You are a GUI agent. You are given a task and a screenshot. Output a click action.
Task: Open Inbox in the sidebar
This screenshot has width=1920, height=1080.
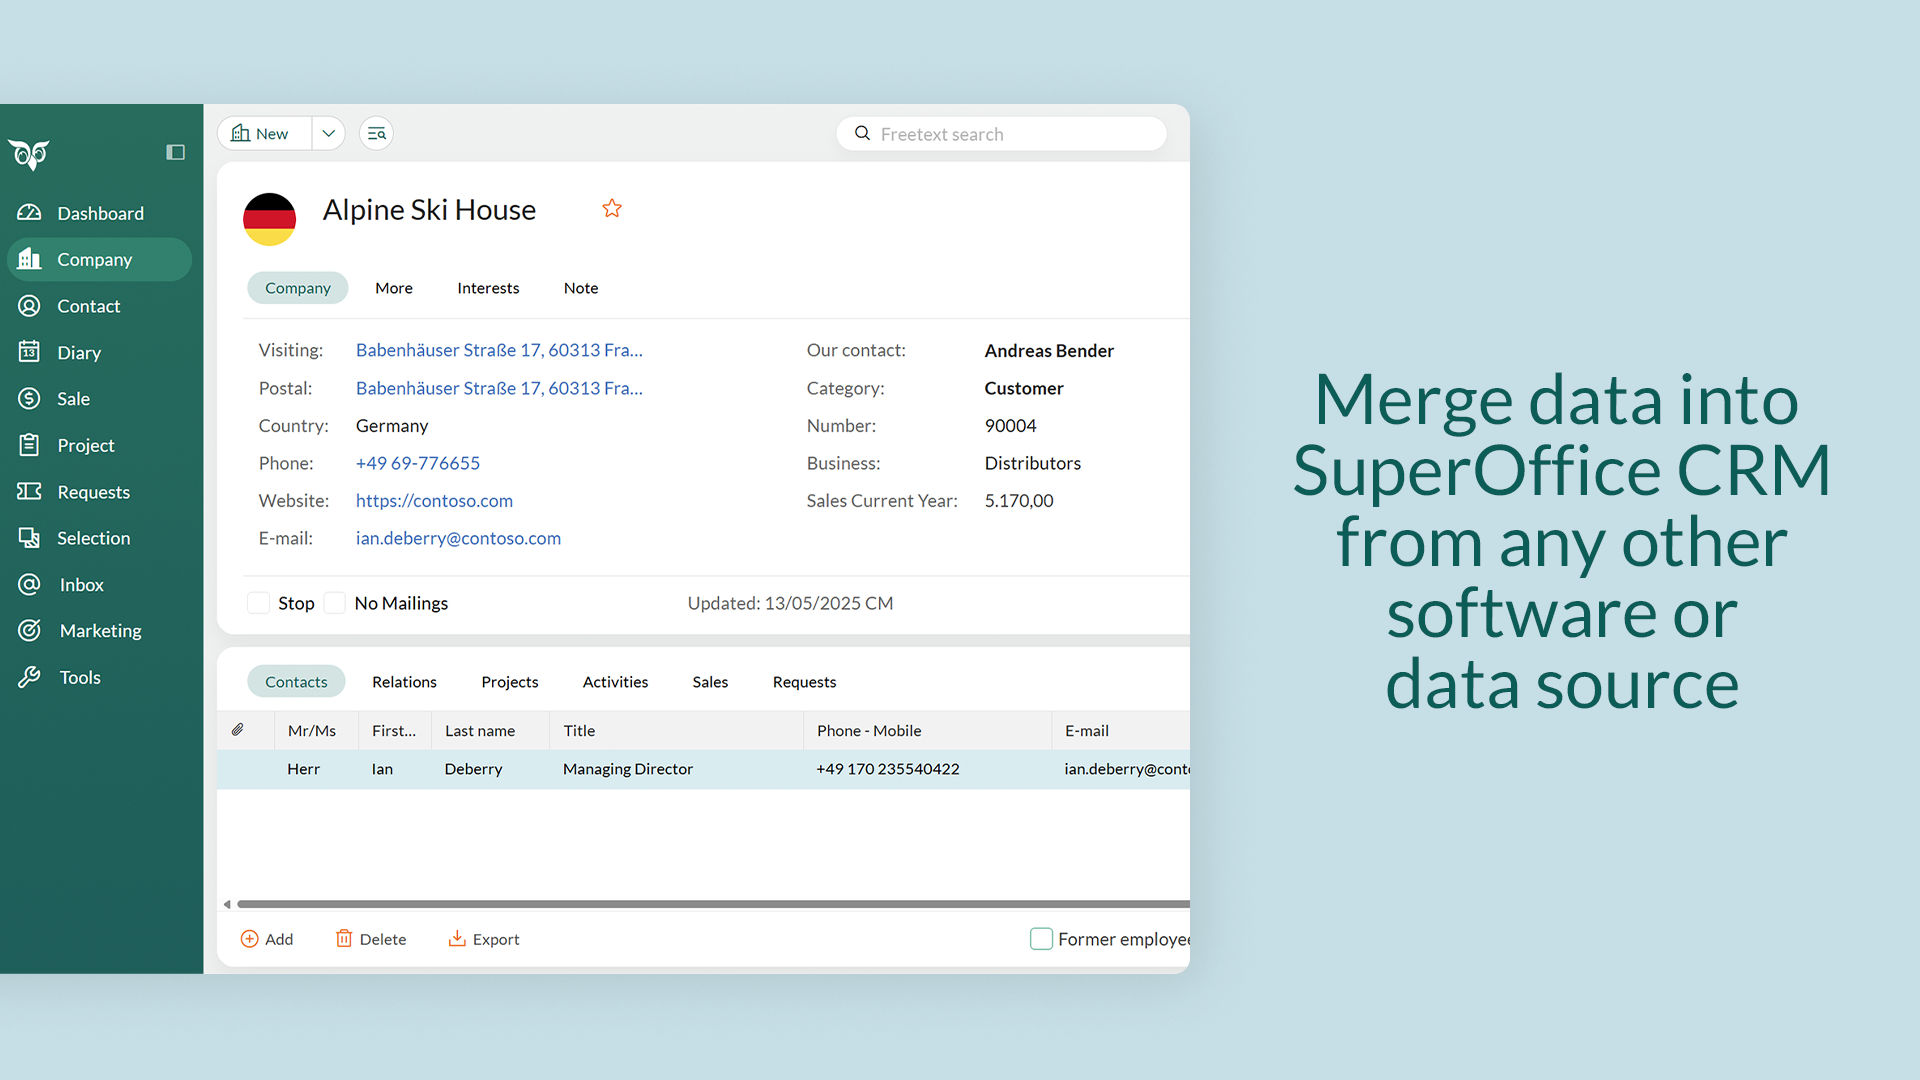(99, 585)
